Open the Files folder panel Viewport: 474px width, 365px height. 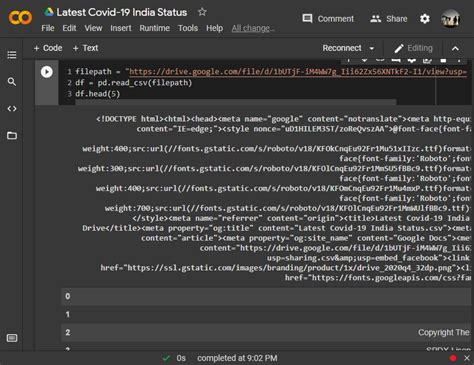point(12,136)
